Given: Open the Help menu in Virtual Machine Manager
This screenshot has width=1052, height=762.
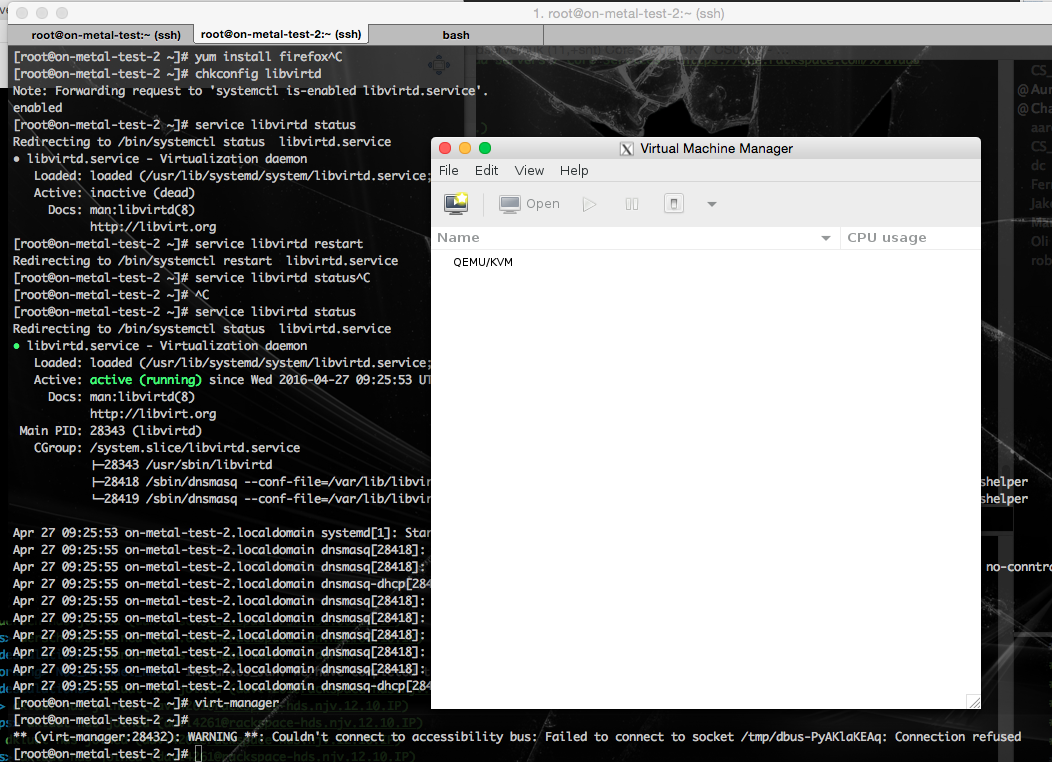Looking at the screenshot, I should 574,170.
